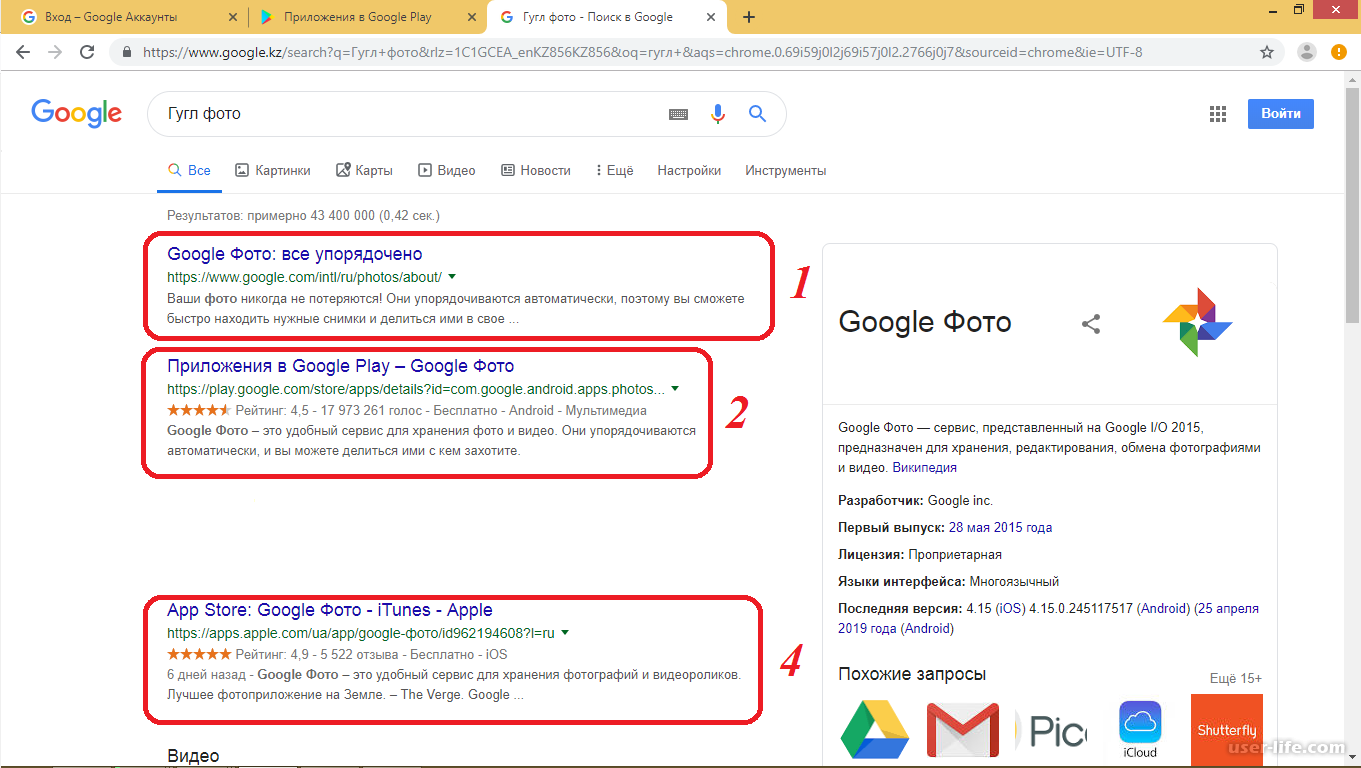The height and width of the screenshot is (768, 1361).
Task: Open the Google apps grid icon
Action: point(1217,114)
